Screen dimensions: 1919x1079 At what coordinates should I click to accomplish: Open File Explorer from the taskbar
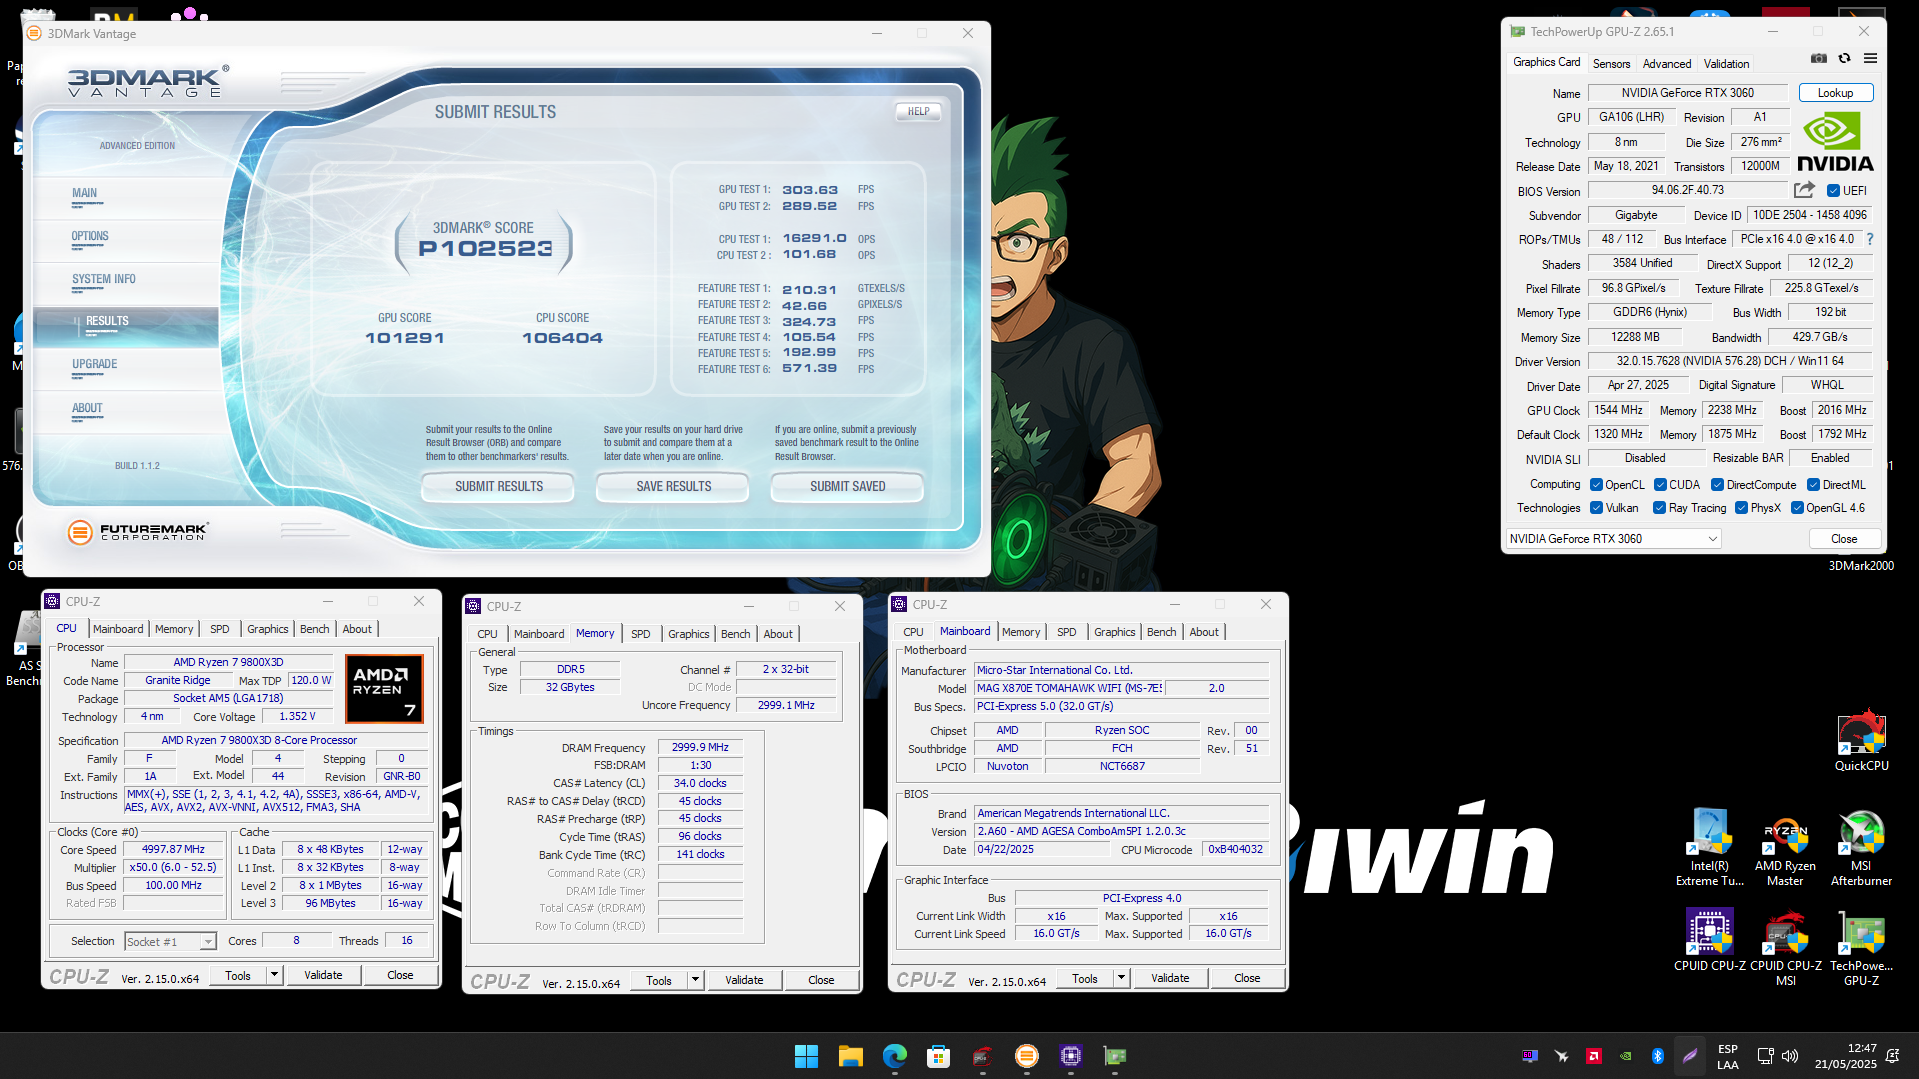tap(850, 1056)
